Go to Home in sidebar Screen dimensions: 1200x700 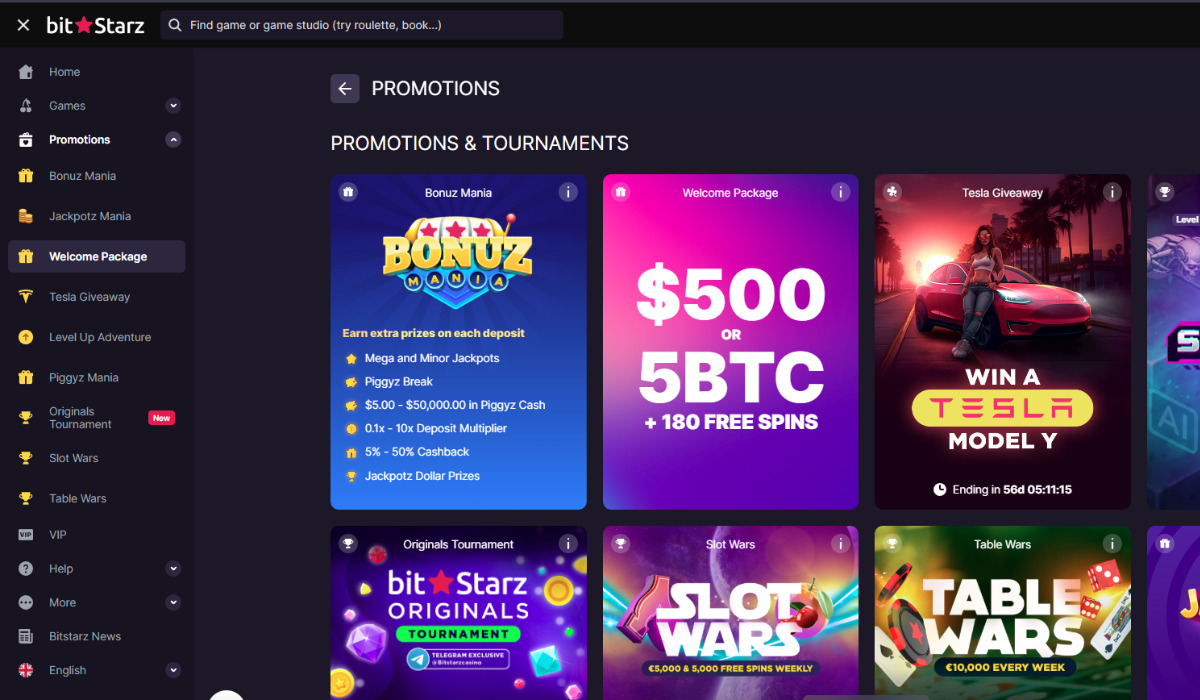64,72
